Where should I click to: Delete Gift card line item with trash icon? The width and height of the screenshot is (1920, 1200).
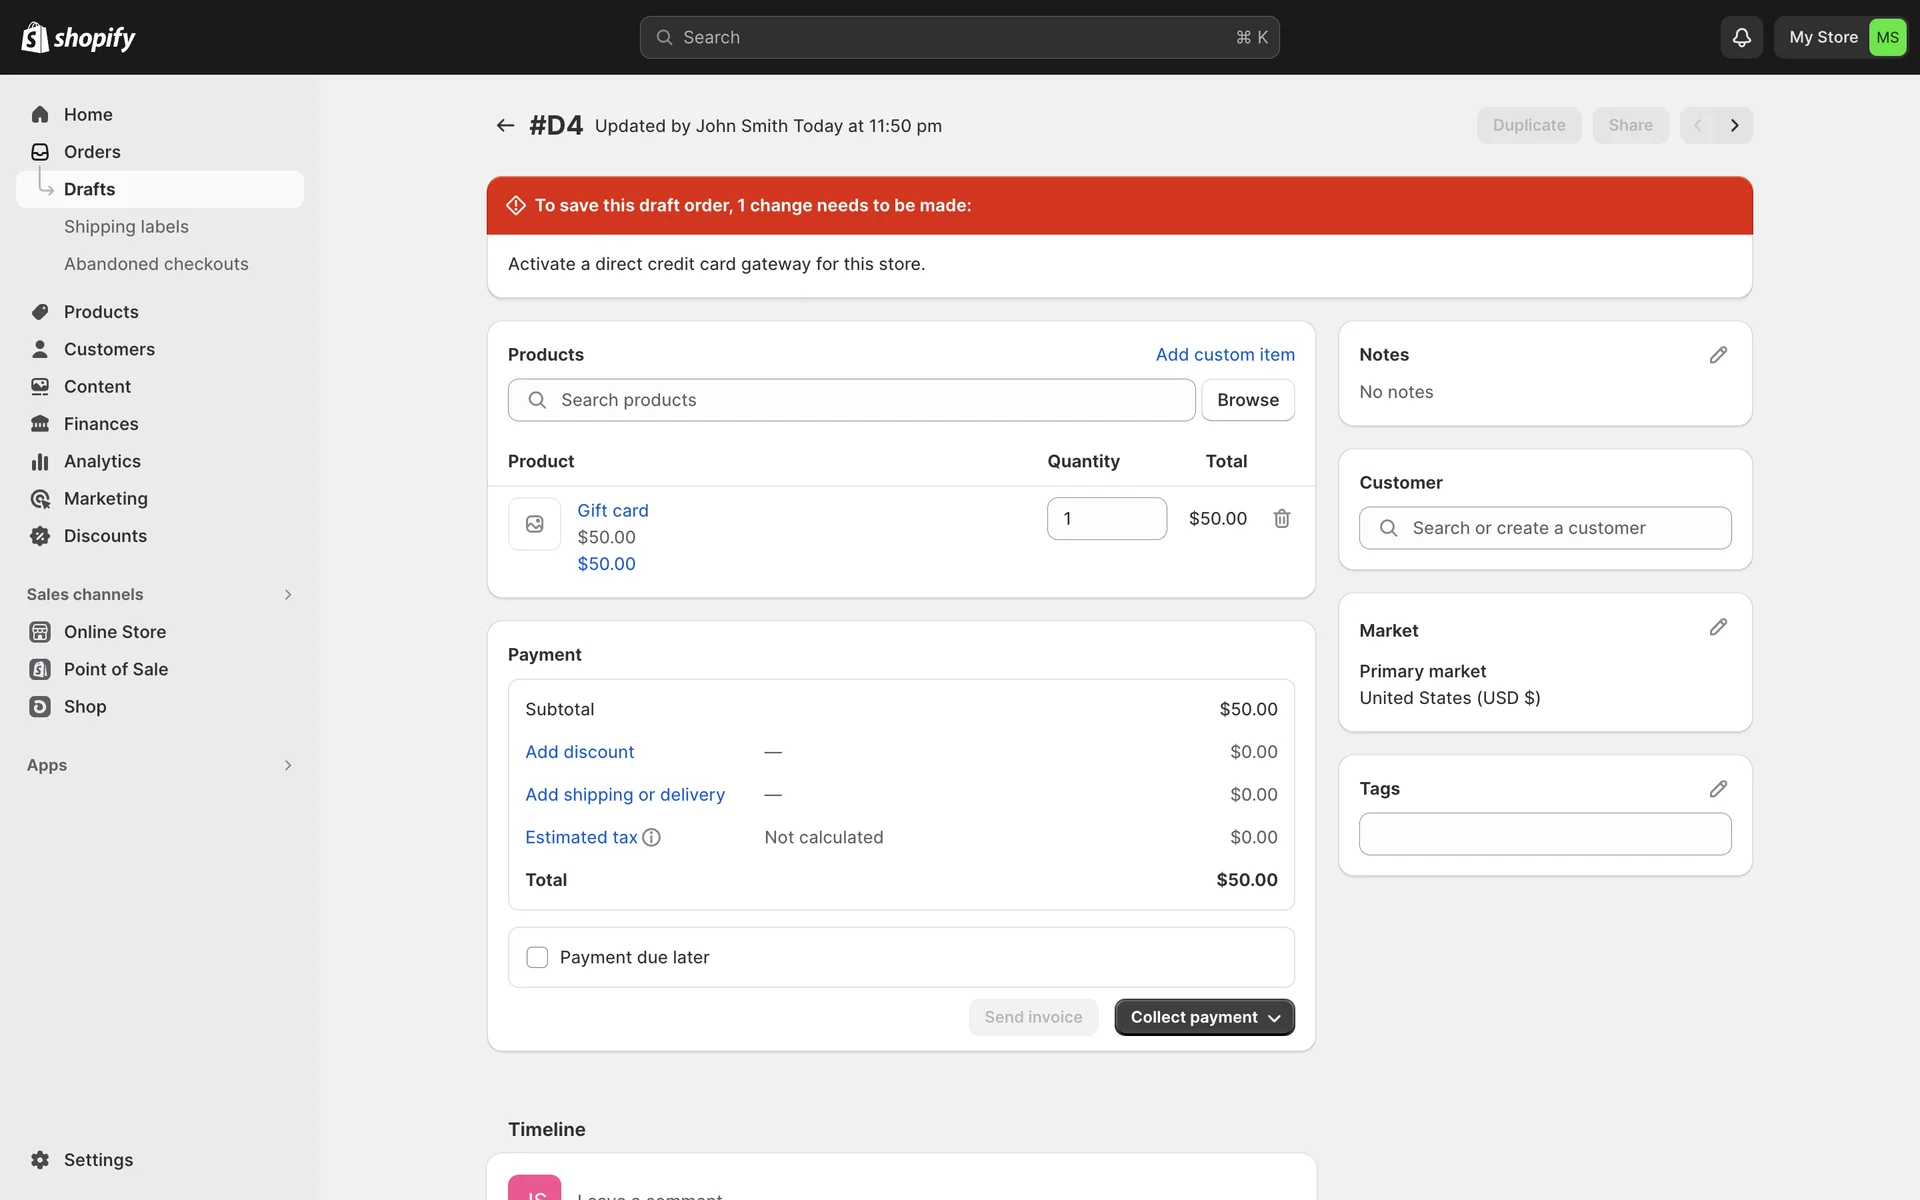click(1281, 518)
